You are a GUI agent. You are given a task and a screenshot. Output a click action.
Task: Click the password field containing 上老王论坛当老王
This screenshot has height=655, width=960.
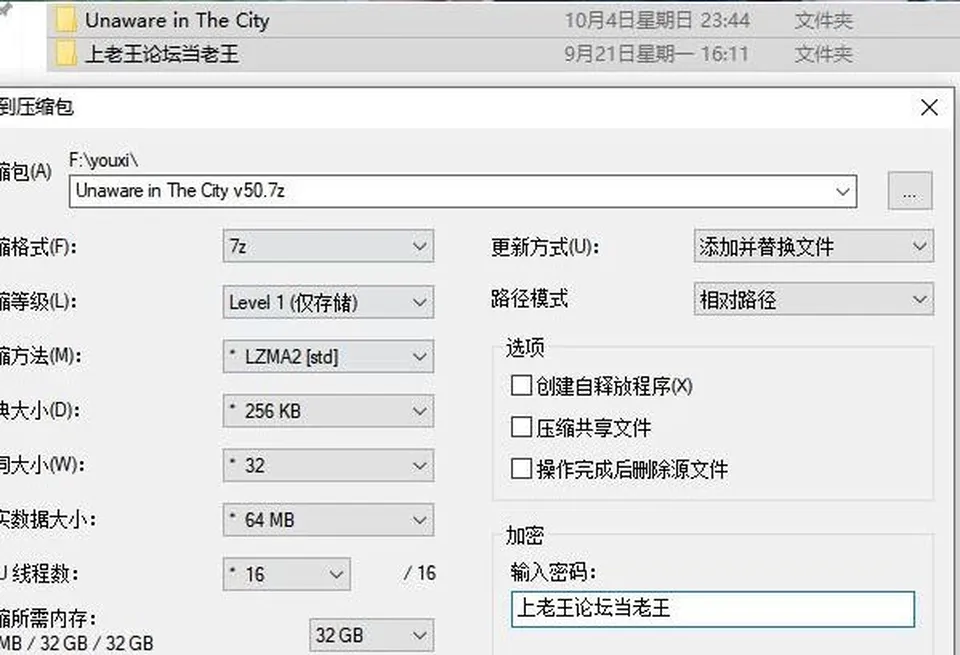(x=713, y=609)
